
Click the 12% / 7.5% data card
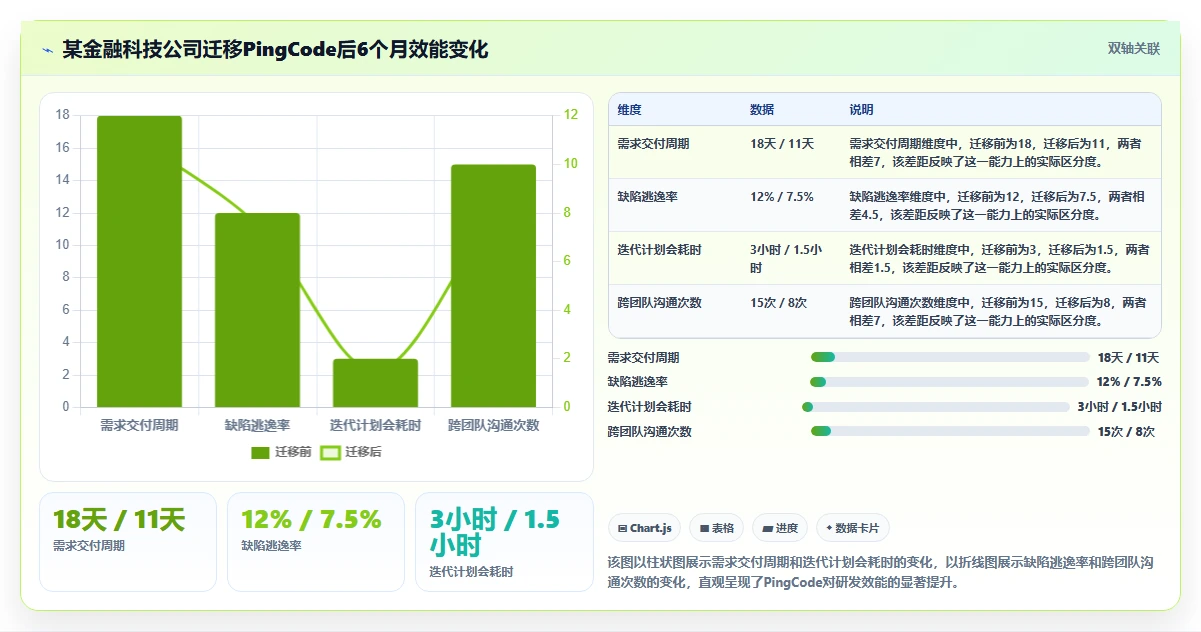tap(316, 541)
